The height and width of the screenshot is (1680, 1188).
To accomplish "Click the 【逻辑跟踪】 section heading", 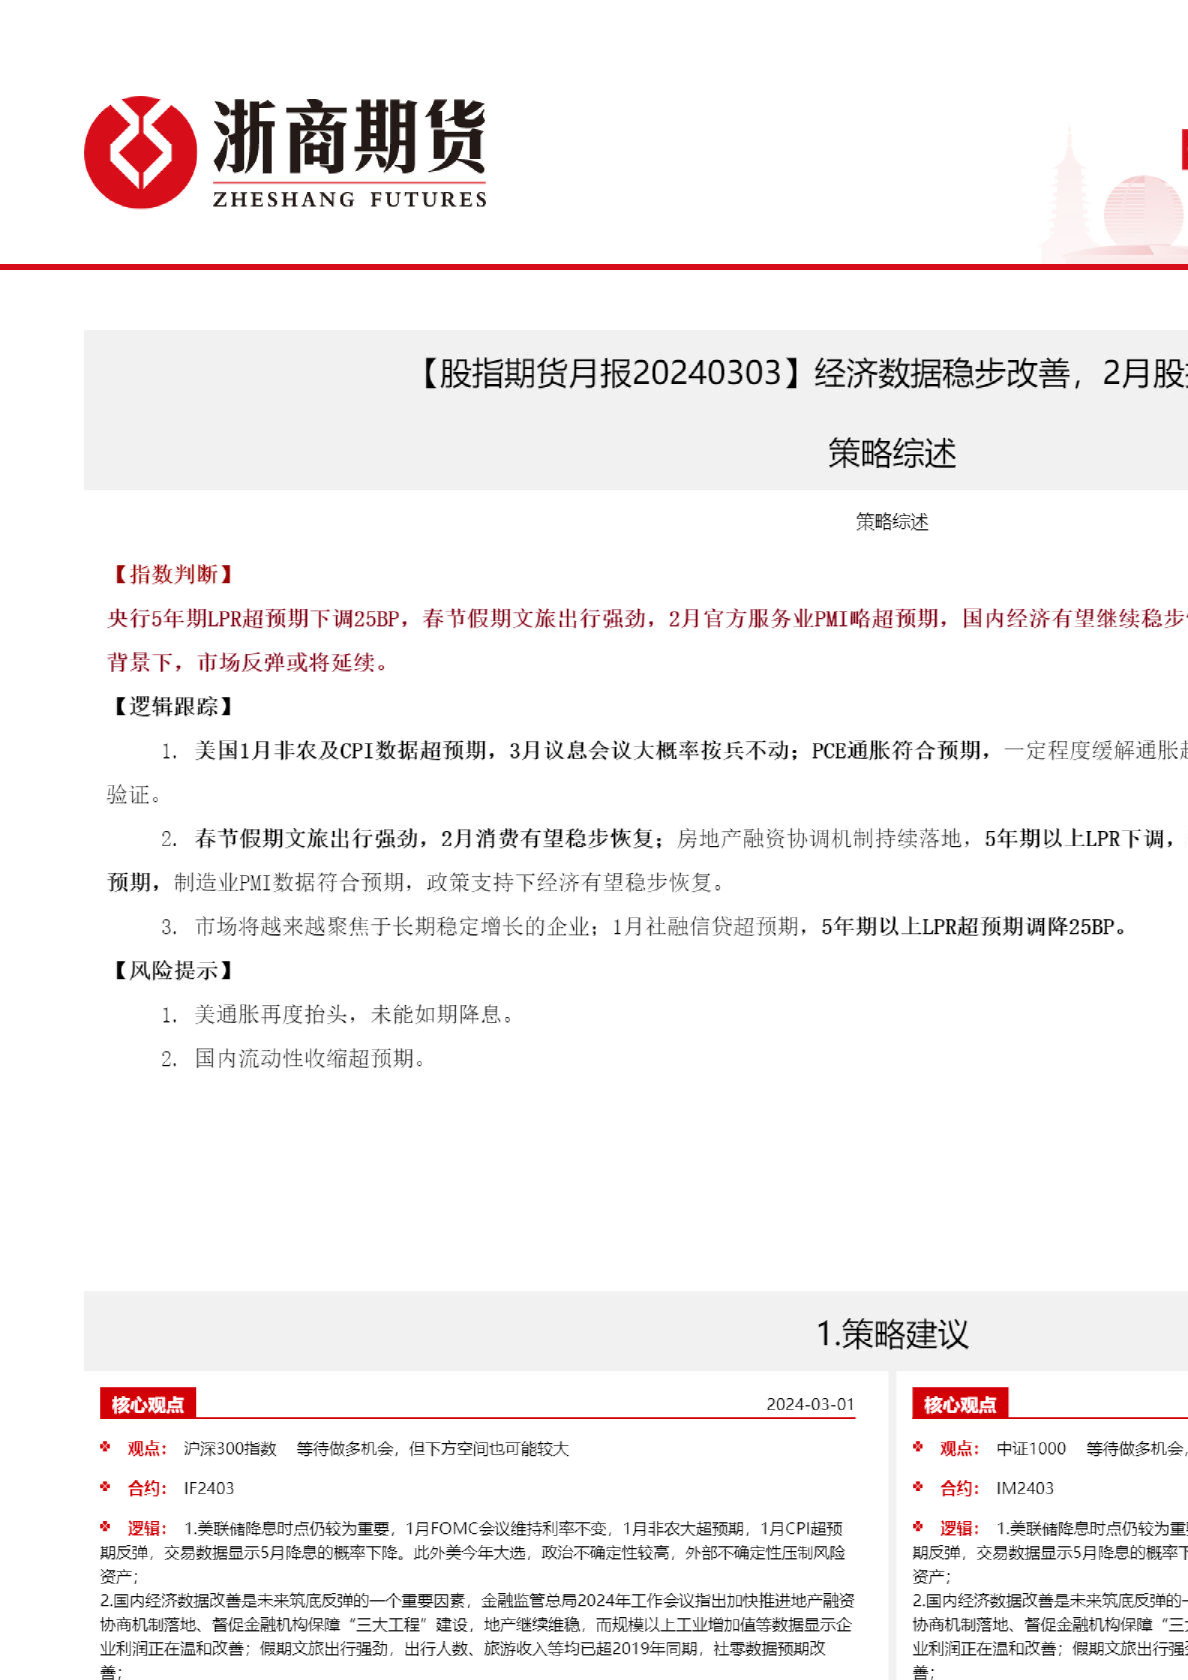I will point(171,706).
